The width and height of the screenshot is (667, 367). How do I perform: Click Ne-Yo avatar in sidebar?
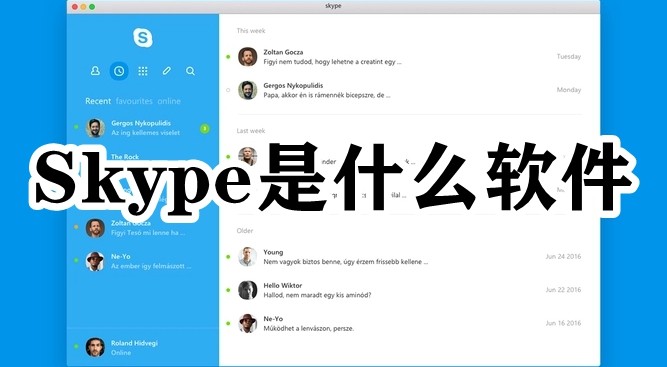95,261
